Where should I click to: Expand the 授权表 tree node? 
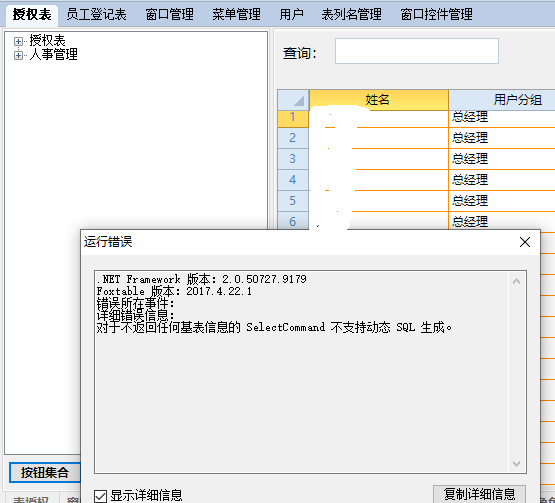(18, 41)
